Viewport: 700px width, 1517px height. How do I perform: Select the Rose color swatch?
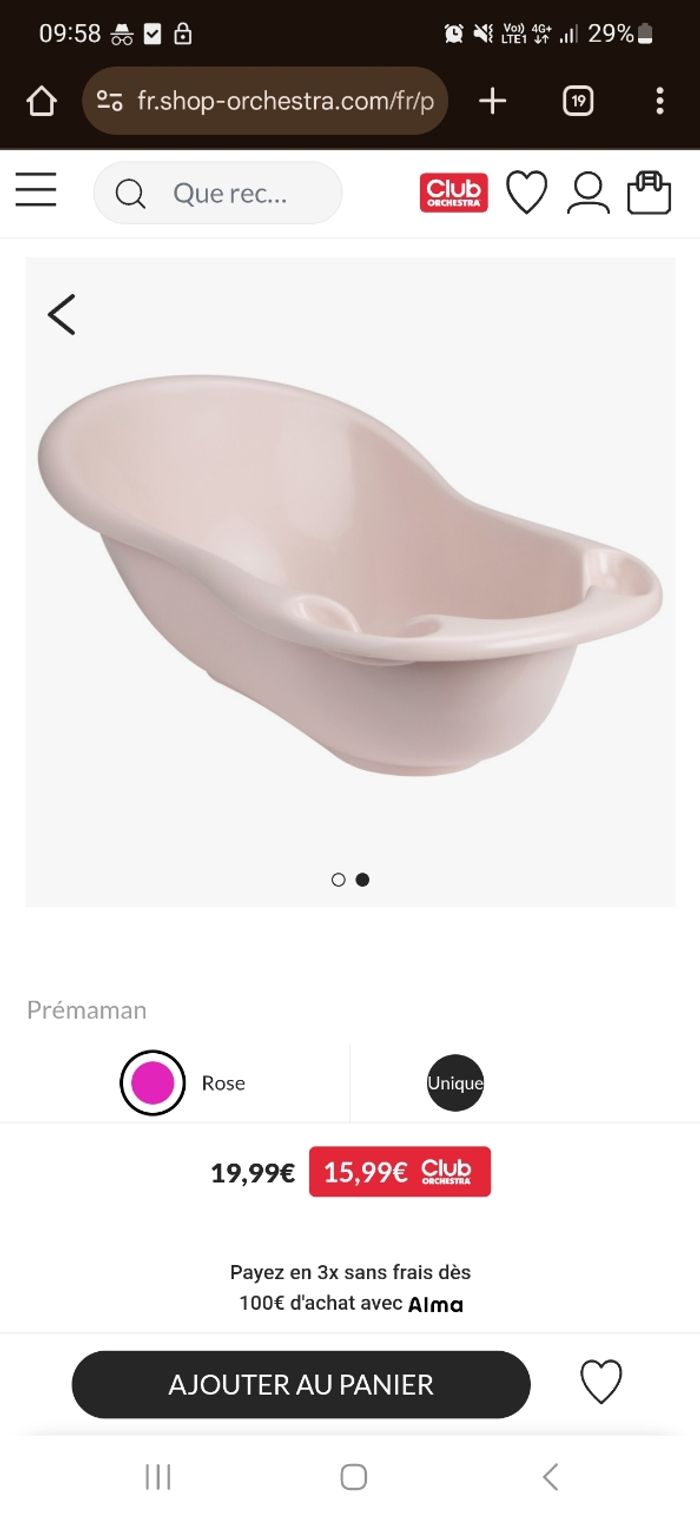pos(153,1082)
